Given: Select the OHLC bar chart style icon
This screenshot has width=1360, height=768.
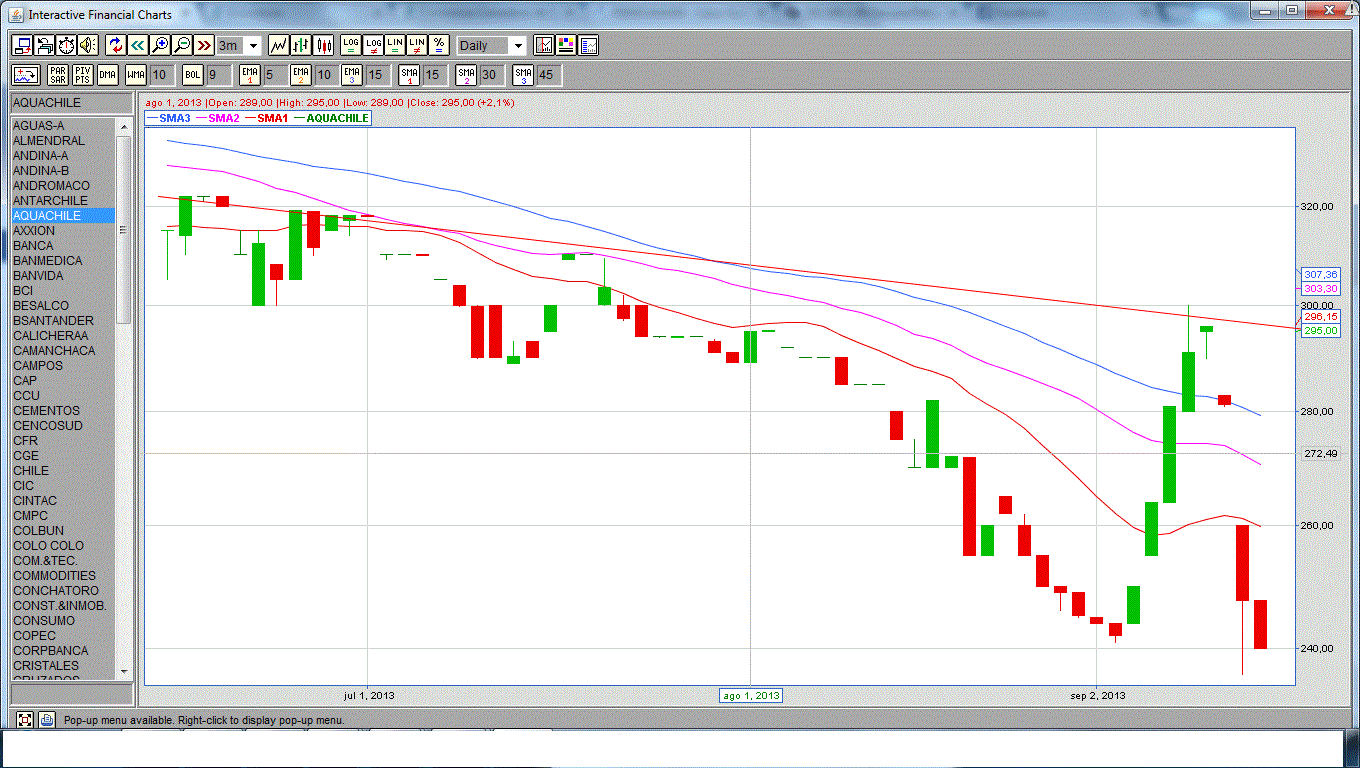Looking at the screenshot, I should (x=301, y=45).
